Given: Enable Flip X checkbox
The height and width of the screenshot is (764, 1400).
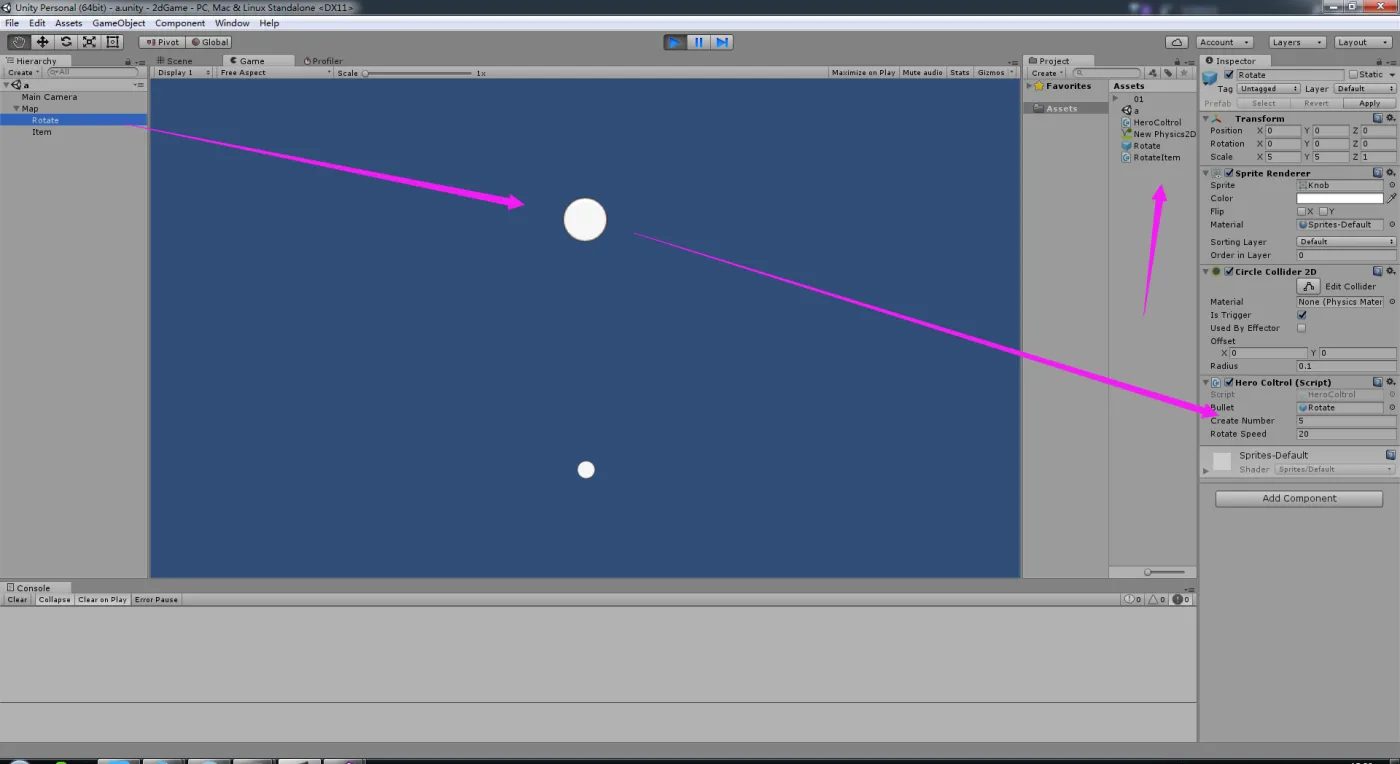Looking at the screenshot, I should pos(1301,211).
